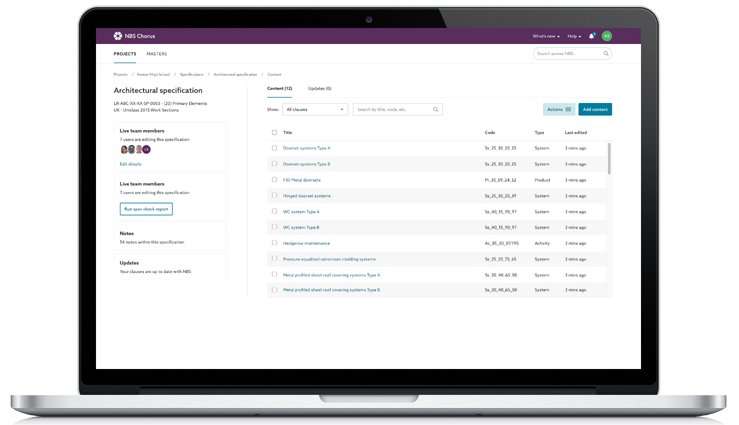Open Doorset systems Type A clause
This screenshot has width=739, height=425.
point(306,148)
